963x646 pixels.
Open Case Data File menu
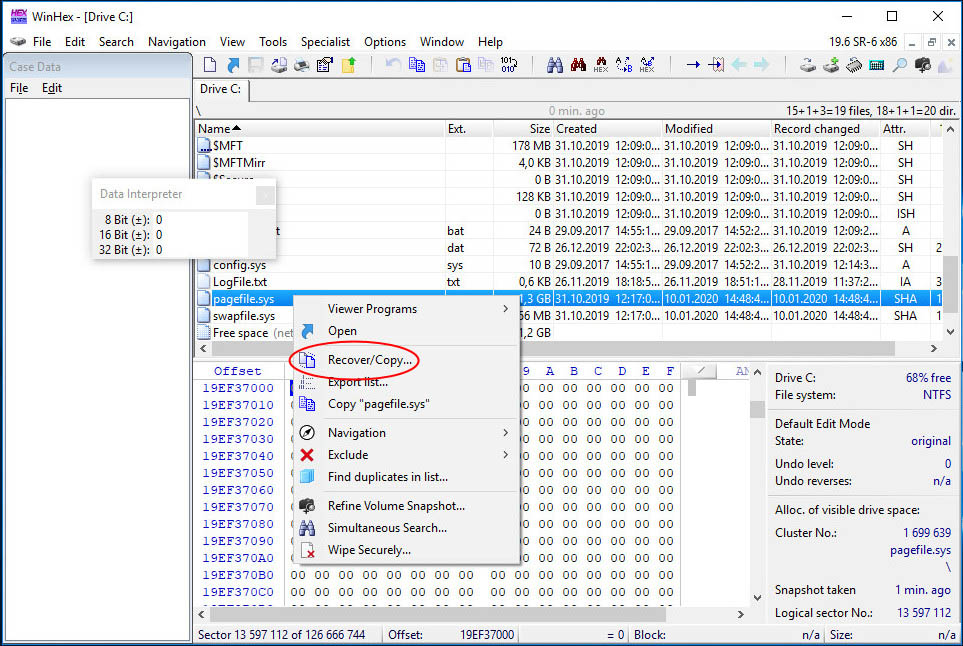click(x=19, y=88)
